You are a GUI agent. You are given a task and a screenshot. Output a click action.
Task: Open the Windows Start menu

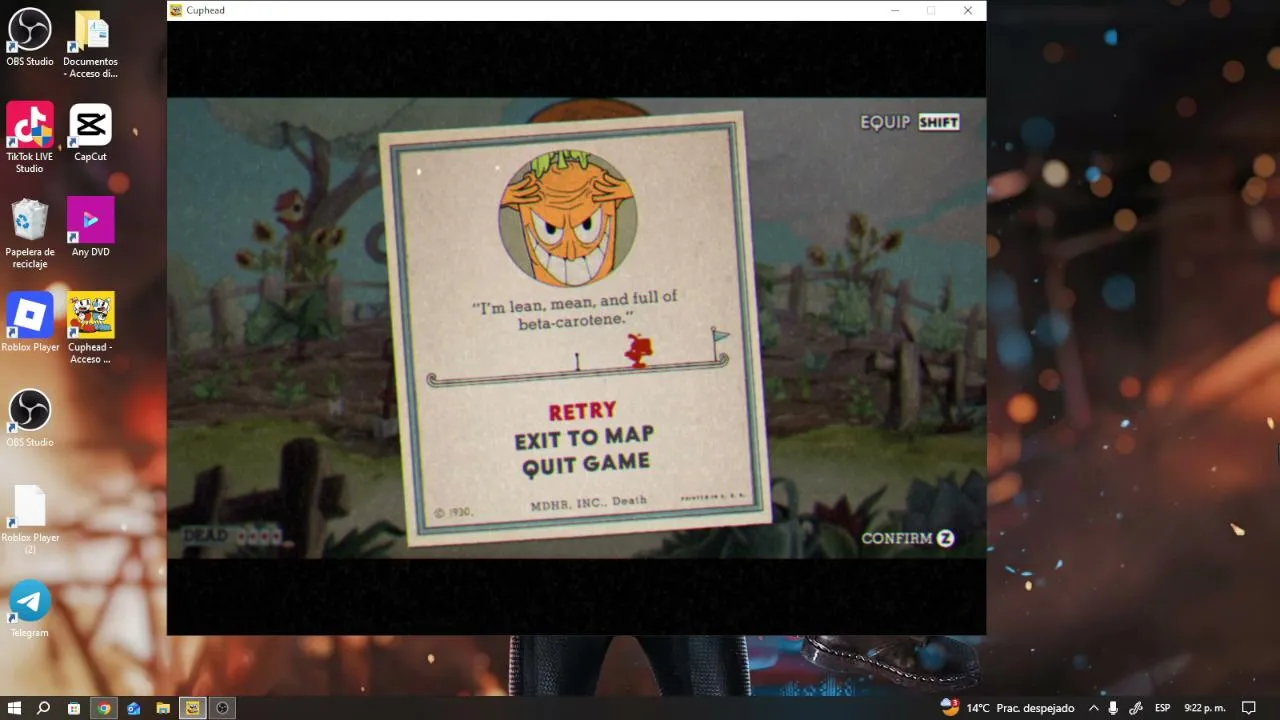pyautogui.click(x=14, y=708)
